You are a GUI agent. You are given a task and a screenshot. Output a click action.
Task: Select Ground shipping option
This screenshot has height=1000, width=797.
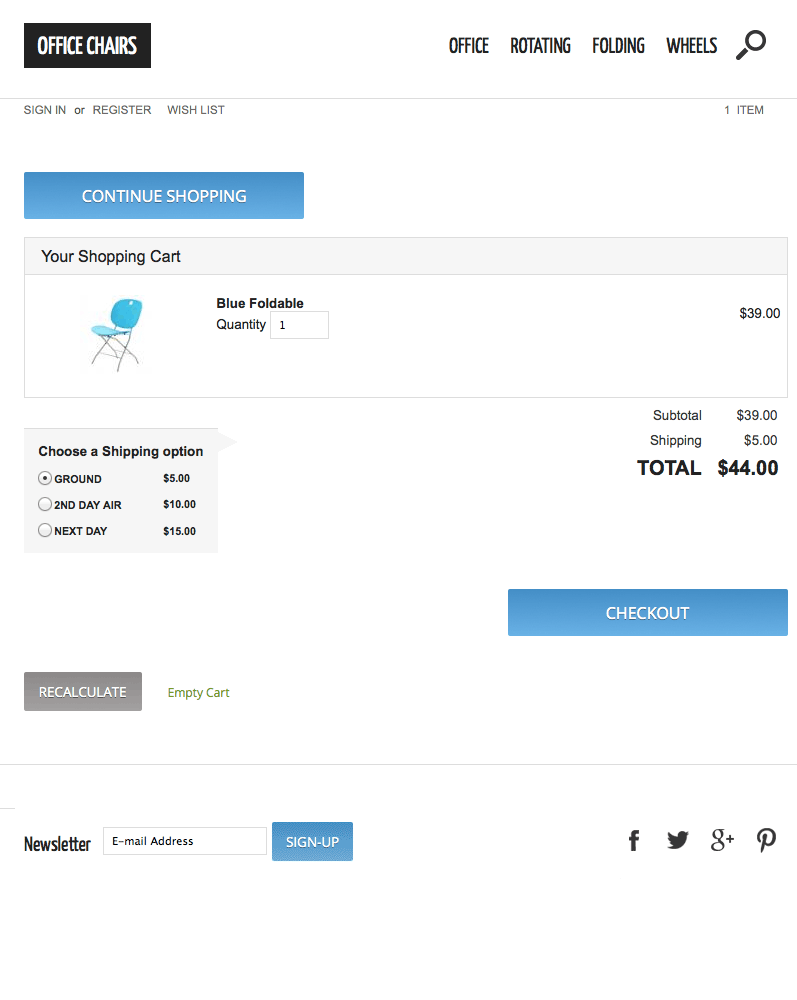[45, 478]
